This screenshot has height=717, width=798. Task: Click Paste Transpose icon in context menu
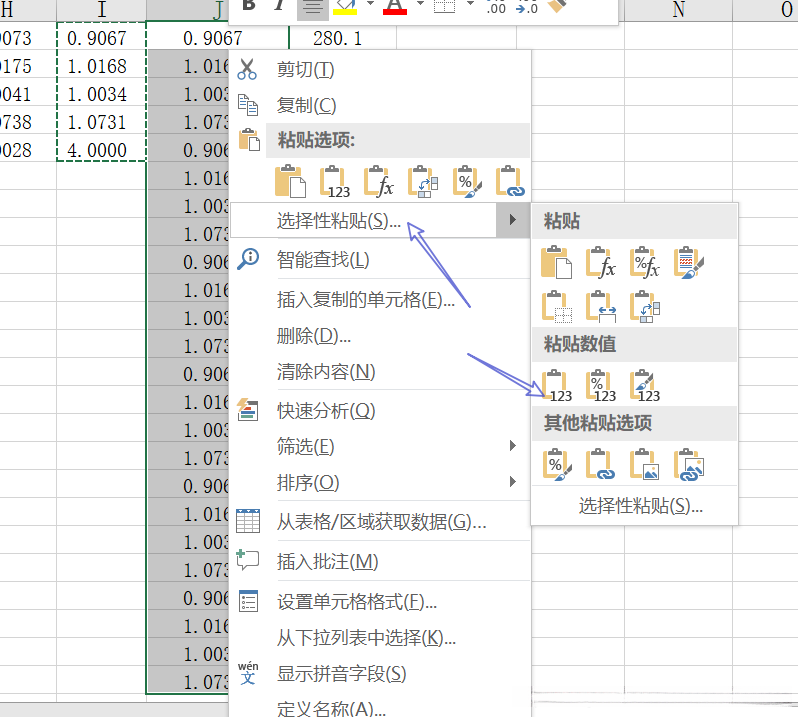click(x=423, y=181)
